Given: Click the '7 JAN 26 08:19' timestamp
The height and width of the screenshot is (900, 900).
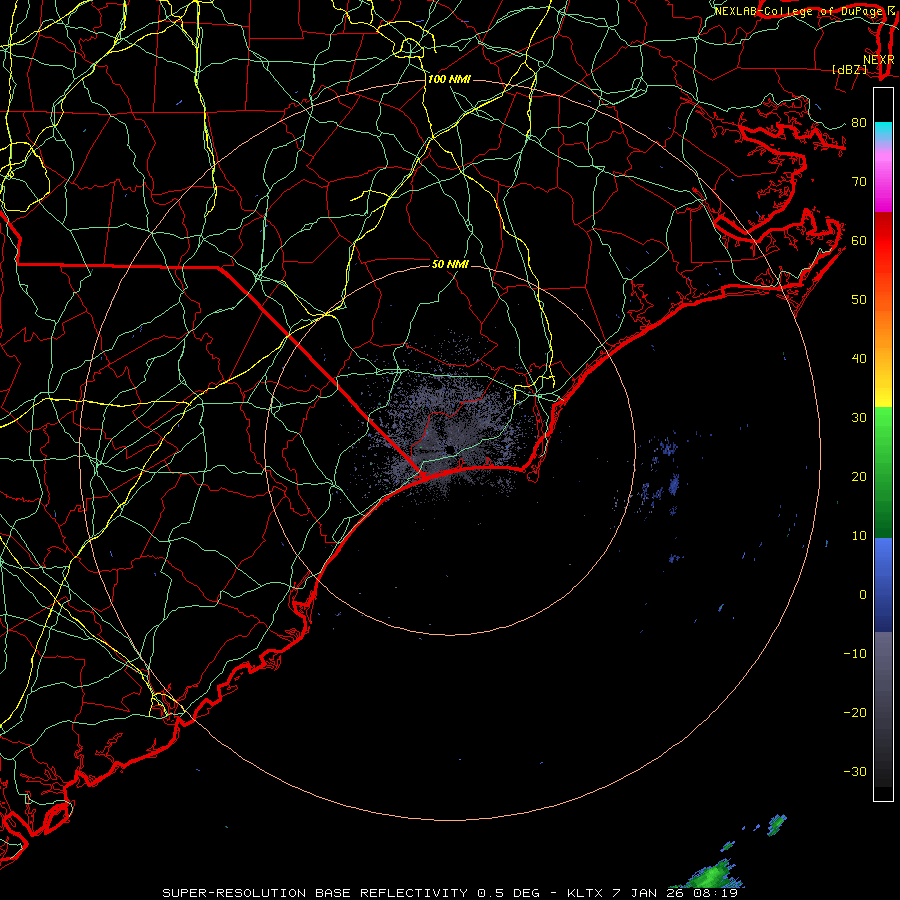Looking at the screenshot, I should (673, 893).
